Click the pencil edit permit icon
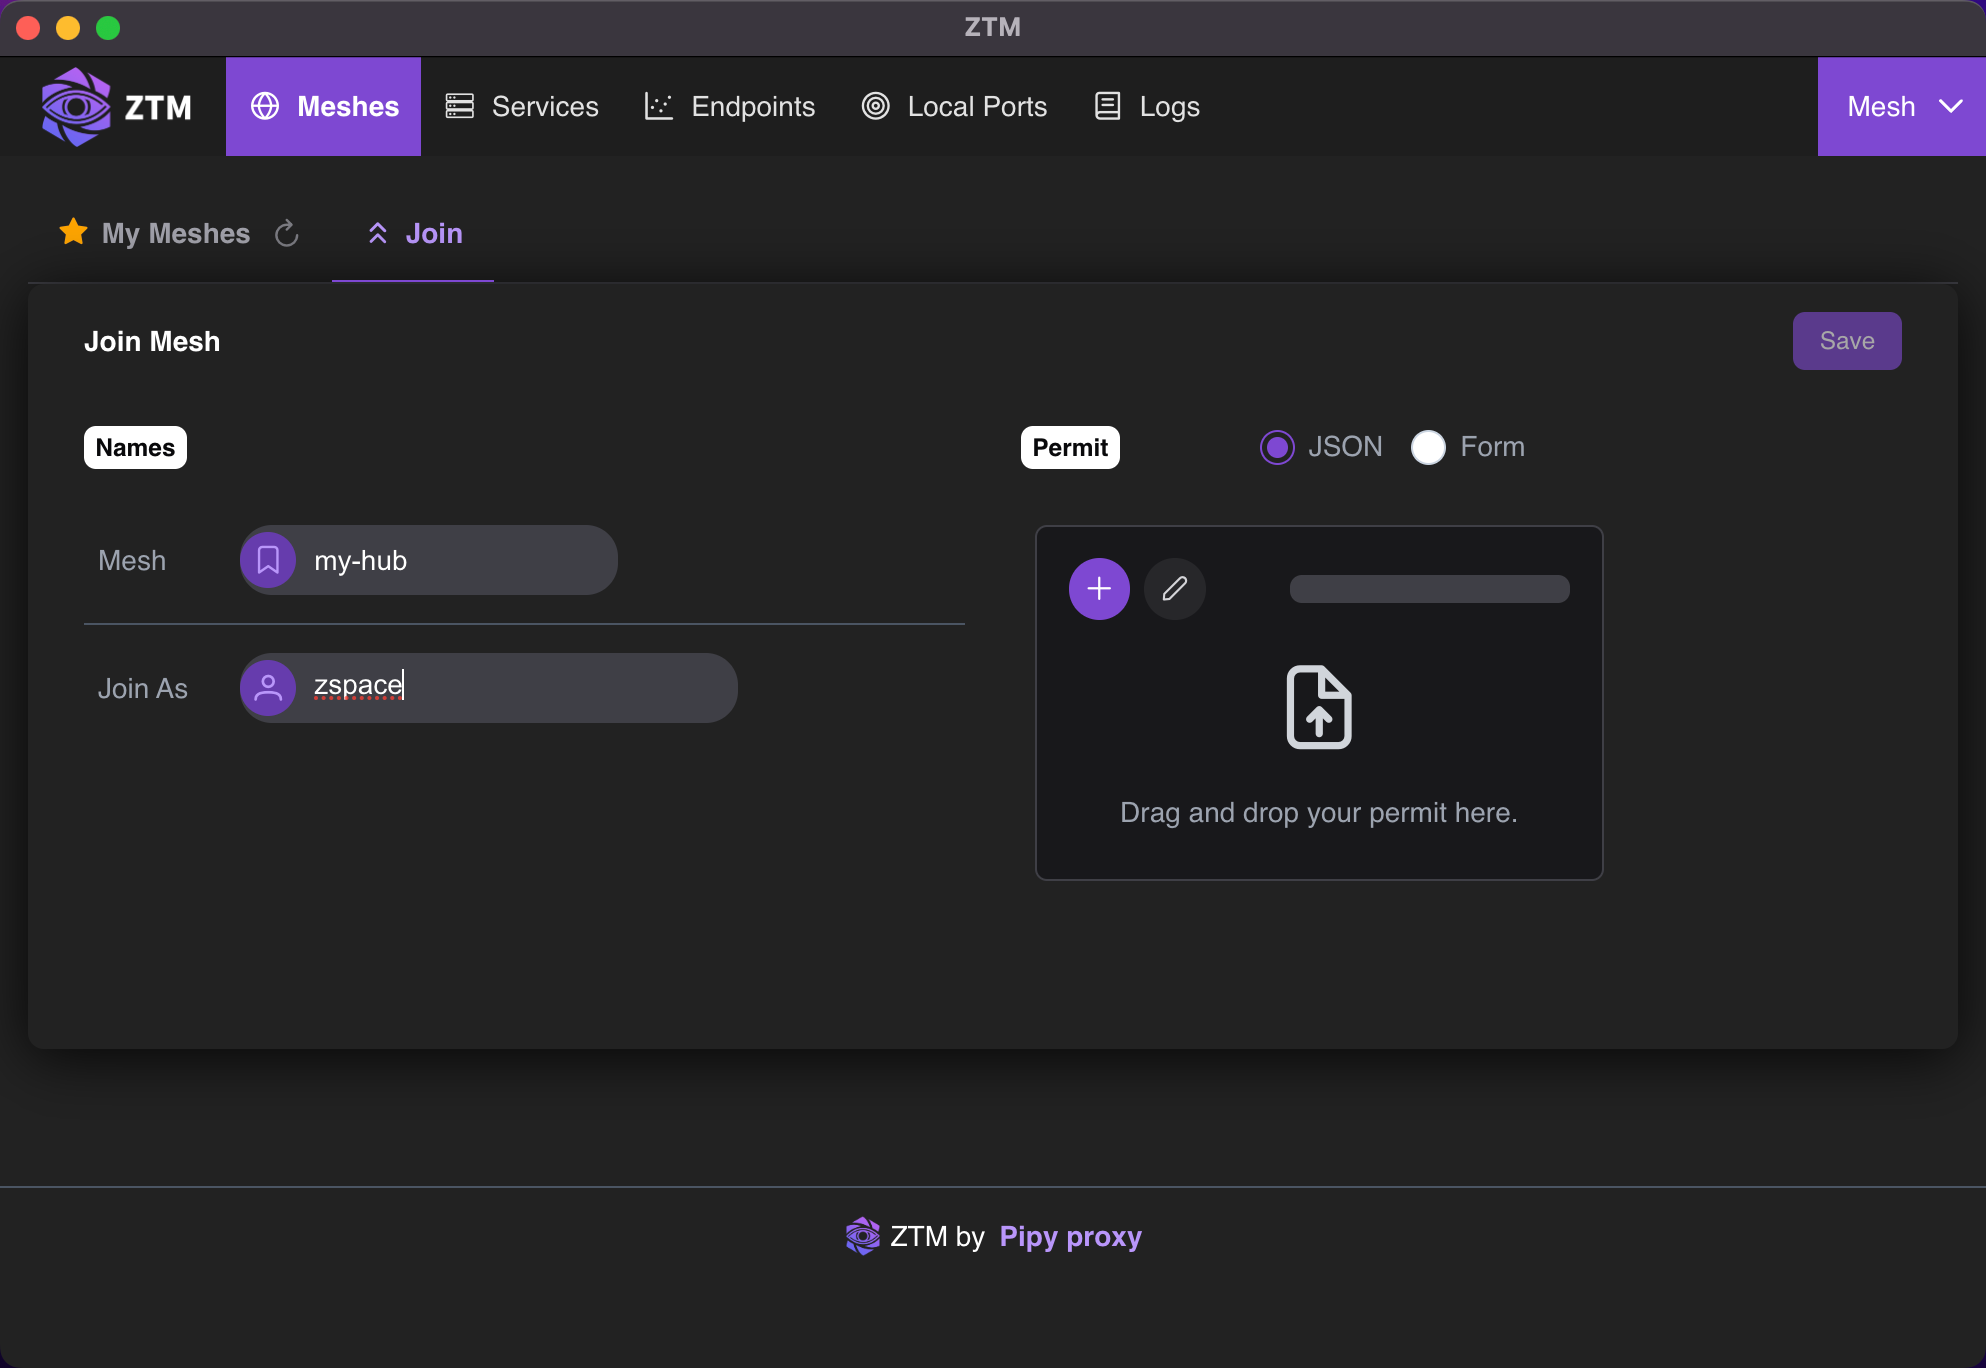This screenshot has width=1986, height=1368. 1174,589
